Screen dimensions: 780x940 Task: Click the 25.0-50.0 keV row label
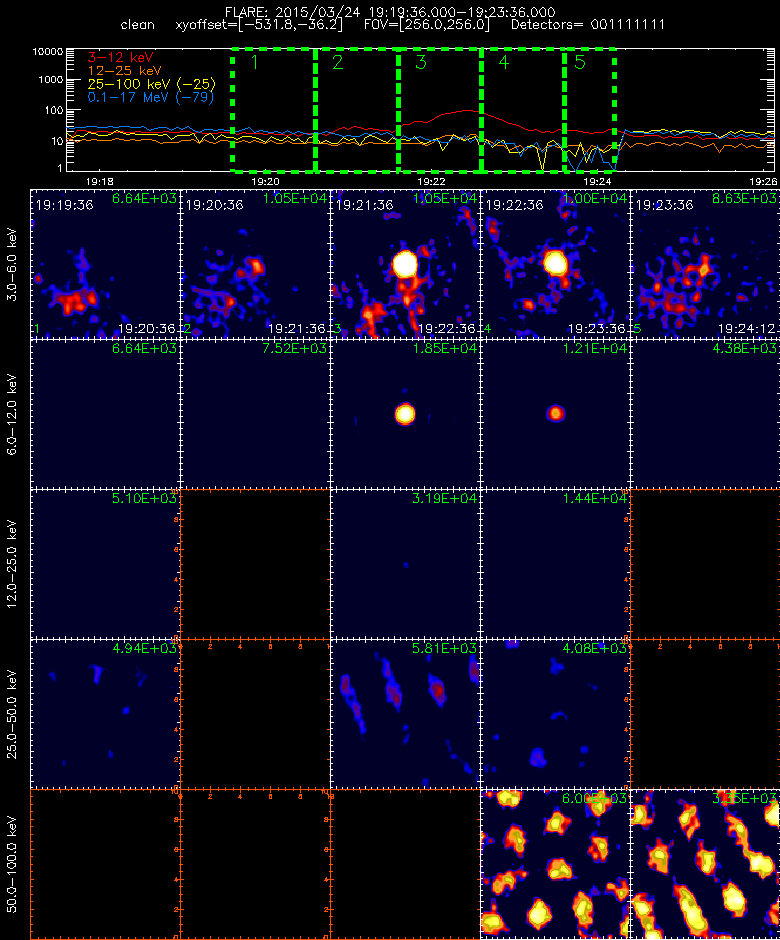[12, 715]
